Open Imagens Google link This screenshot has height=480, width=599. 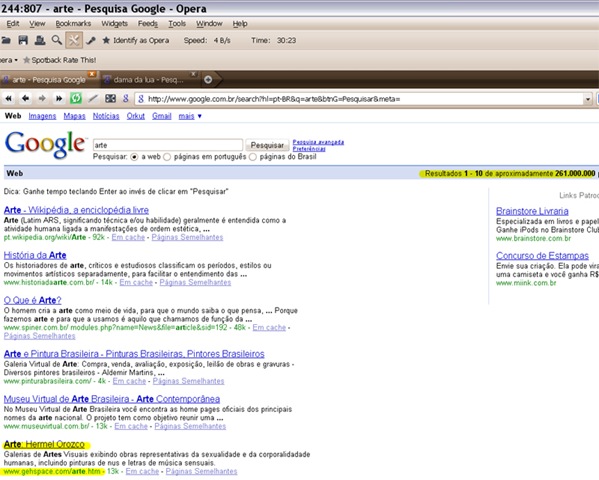42,116
